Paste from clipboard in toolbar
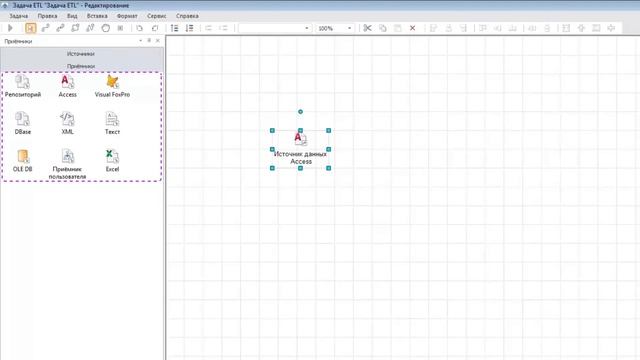This screenshot has width=640, height=360. click(398, 28)
